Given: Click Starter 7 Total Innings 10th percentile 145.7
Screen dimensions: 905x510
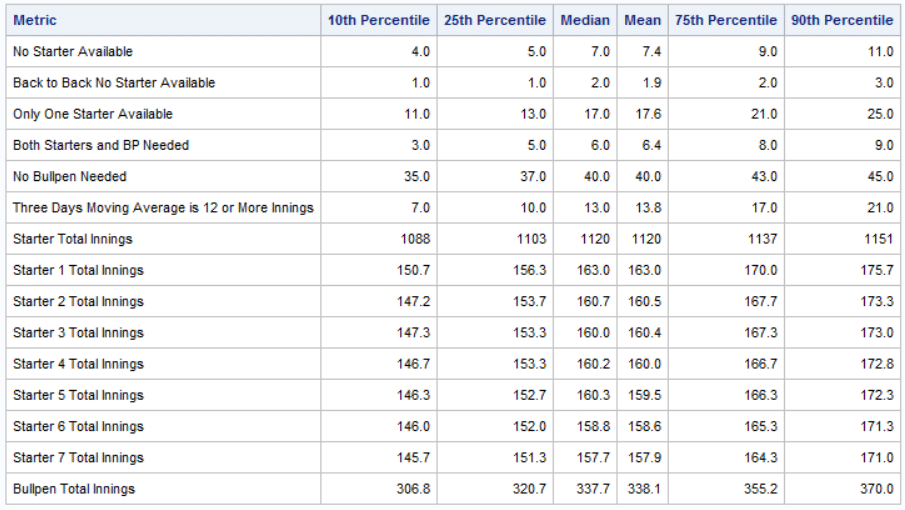Looking at the screenshot, I should (x=413, y=457).
